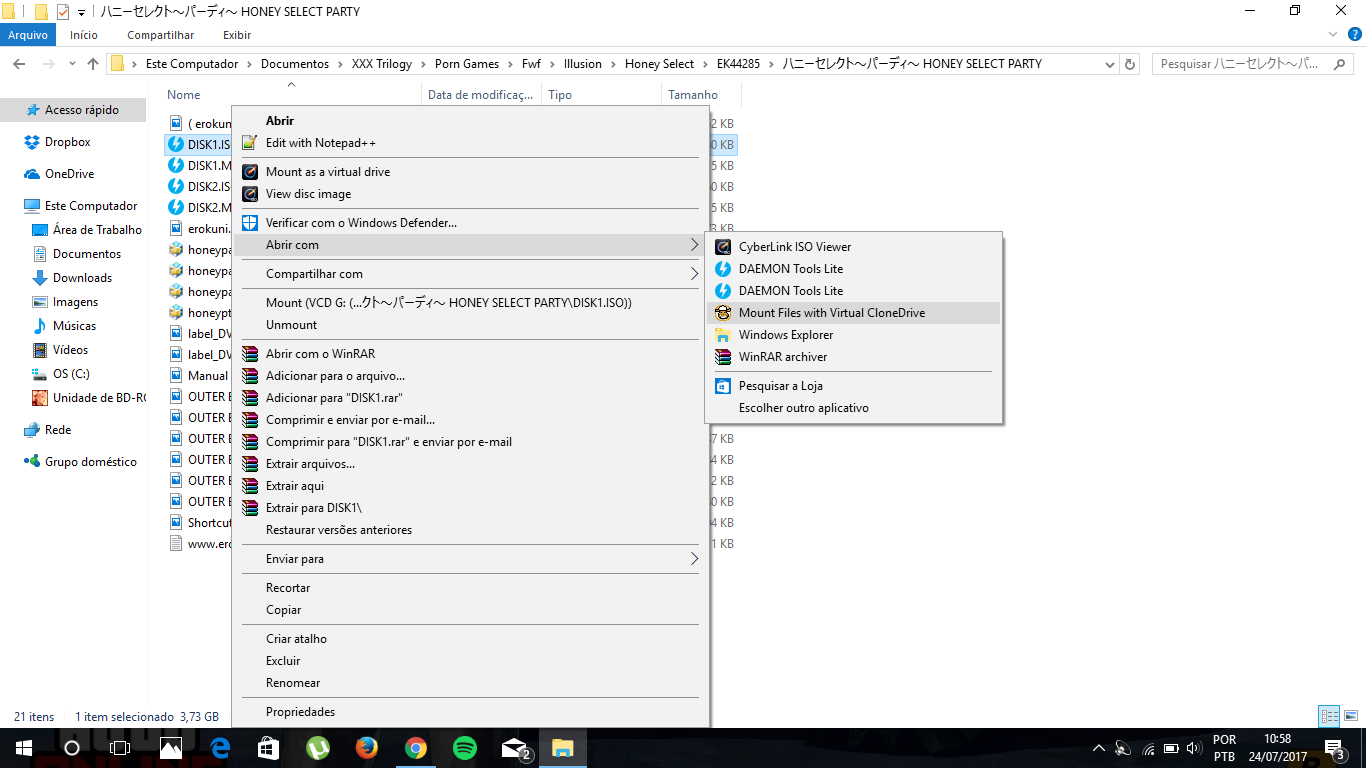This screenshot has width=1366, height=768.
Task: Open the Mail app on the taskbar
Action: pyautogui.click(x=515, y=748)
